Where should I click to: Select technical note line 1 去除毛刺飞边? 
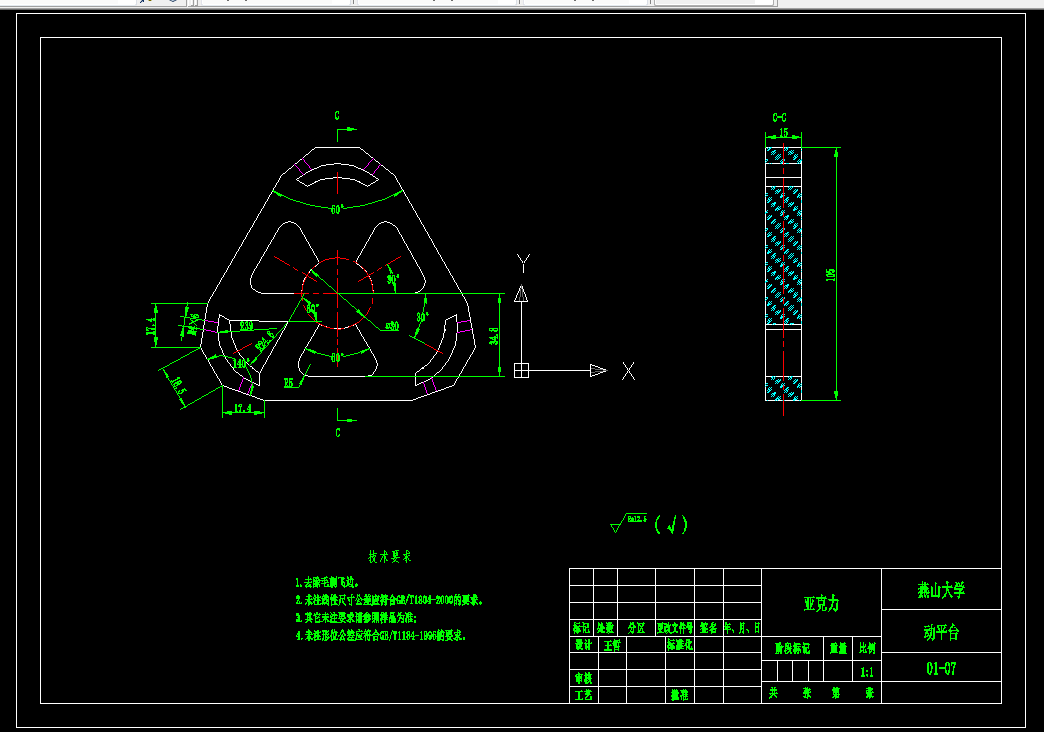(x=327, y=582)
